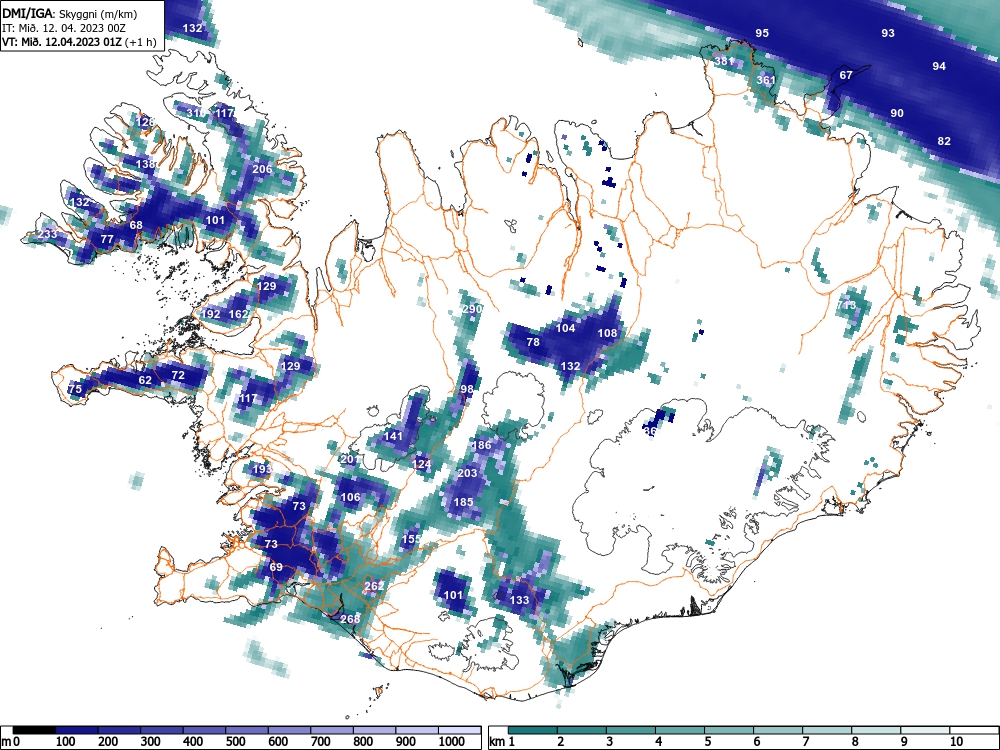
Task: Click the visibility value 192 on the map
Action: tap(210, 314)
